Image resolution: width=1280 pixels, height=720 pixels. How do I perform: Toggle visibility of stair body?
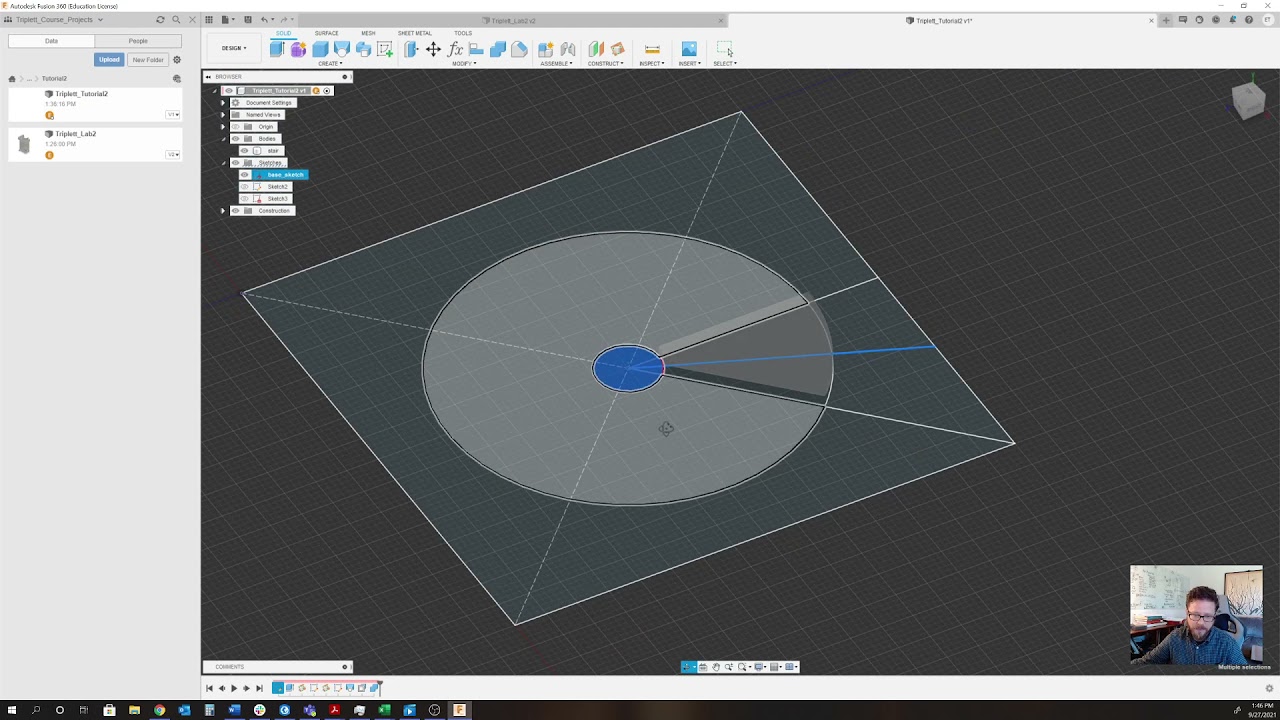click(x=244, y=151)
